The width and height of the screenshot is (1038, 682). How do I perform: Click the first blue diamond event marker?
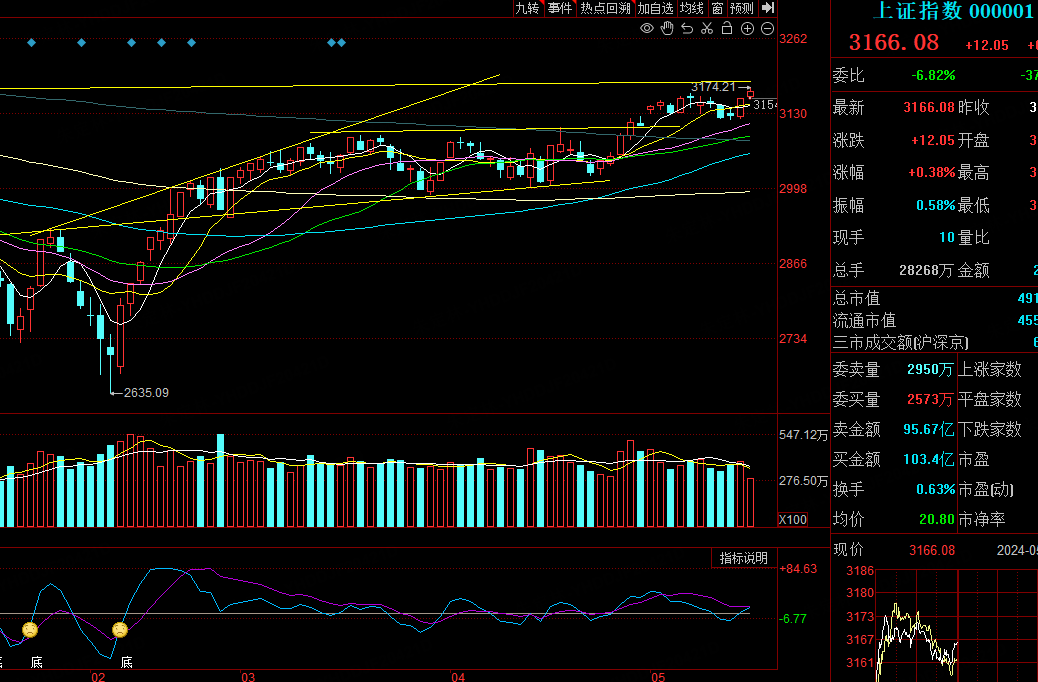coord(32,43)
